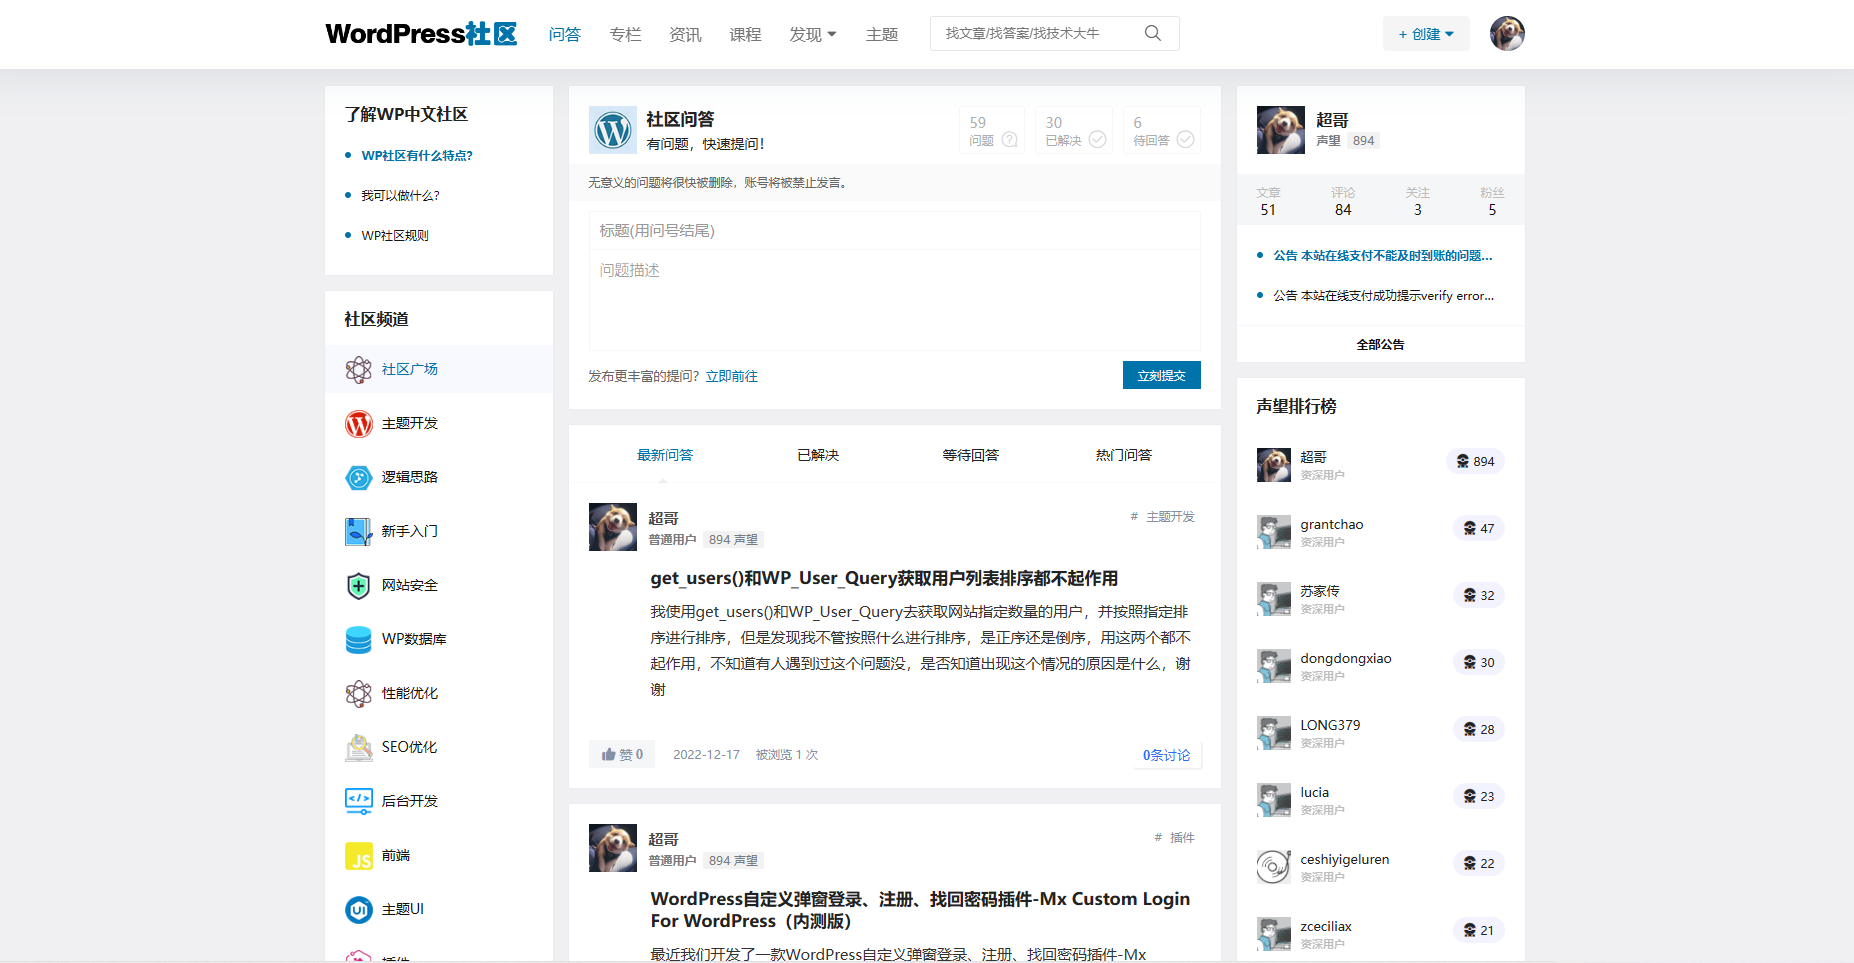Click the 标题(用问号结尾) title field
1854x963 pixels.
895,231
